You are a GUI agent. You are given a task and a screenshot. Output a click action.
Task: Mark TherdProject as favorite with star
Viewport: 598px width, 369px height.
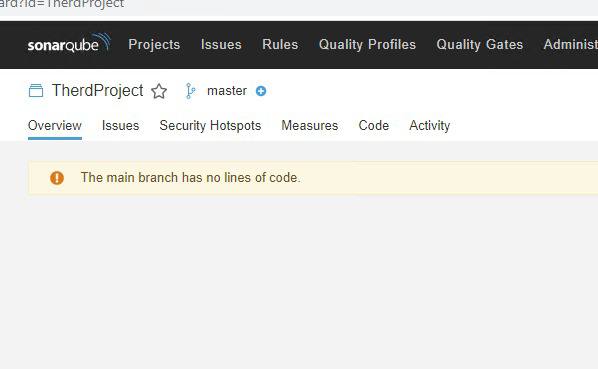pyautogui.click(x=159, y=91)
